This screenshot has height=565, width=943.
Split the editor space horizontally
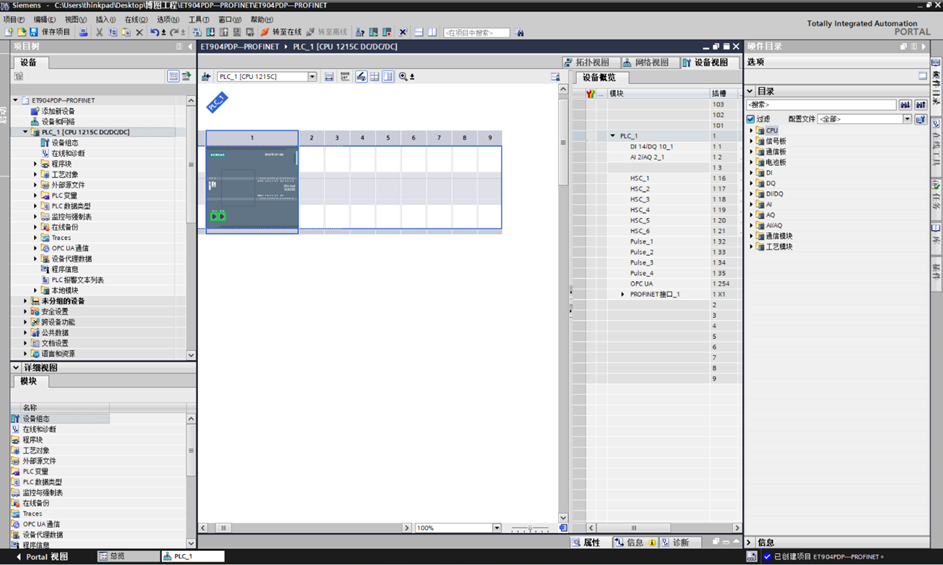point(419,32)
